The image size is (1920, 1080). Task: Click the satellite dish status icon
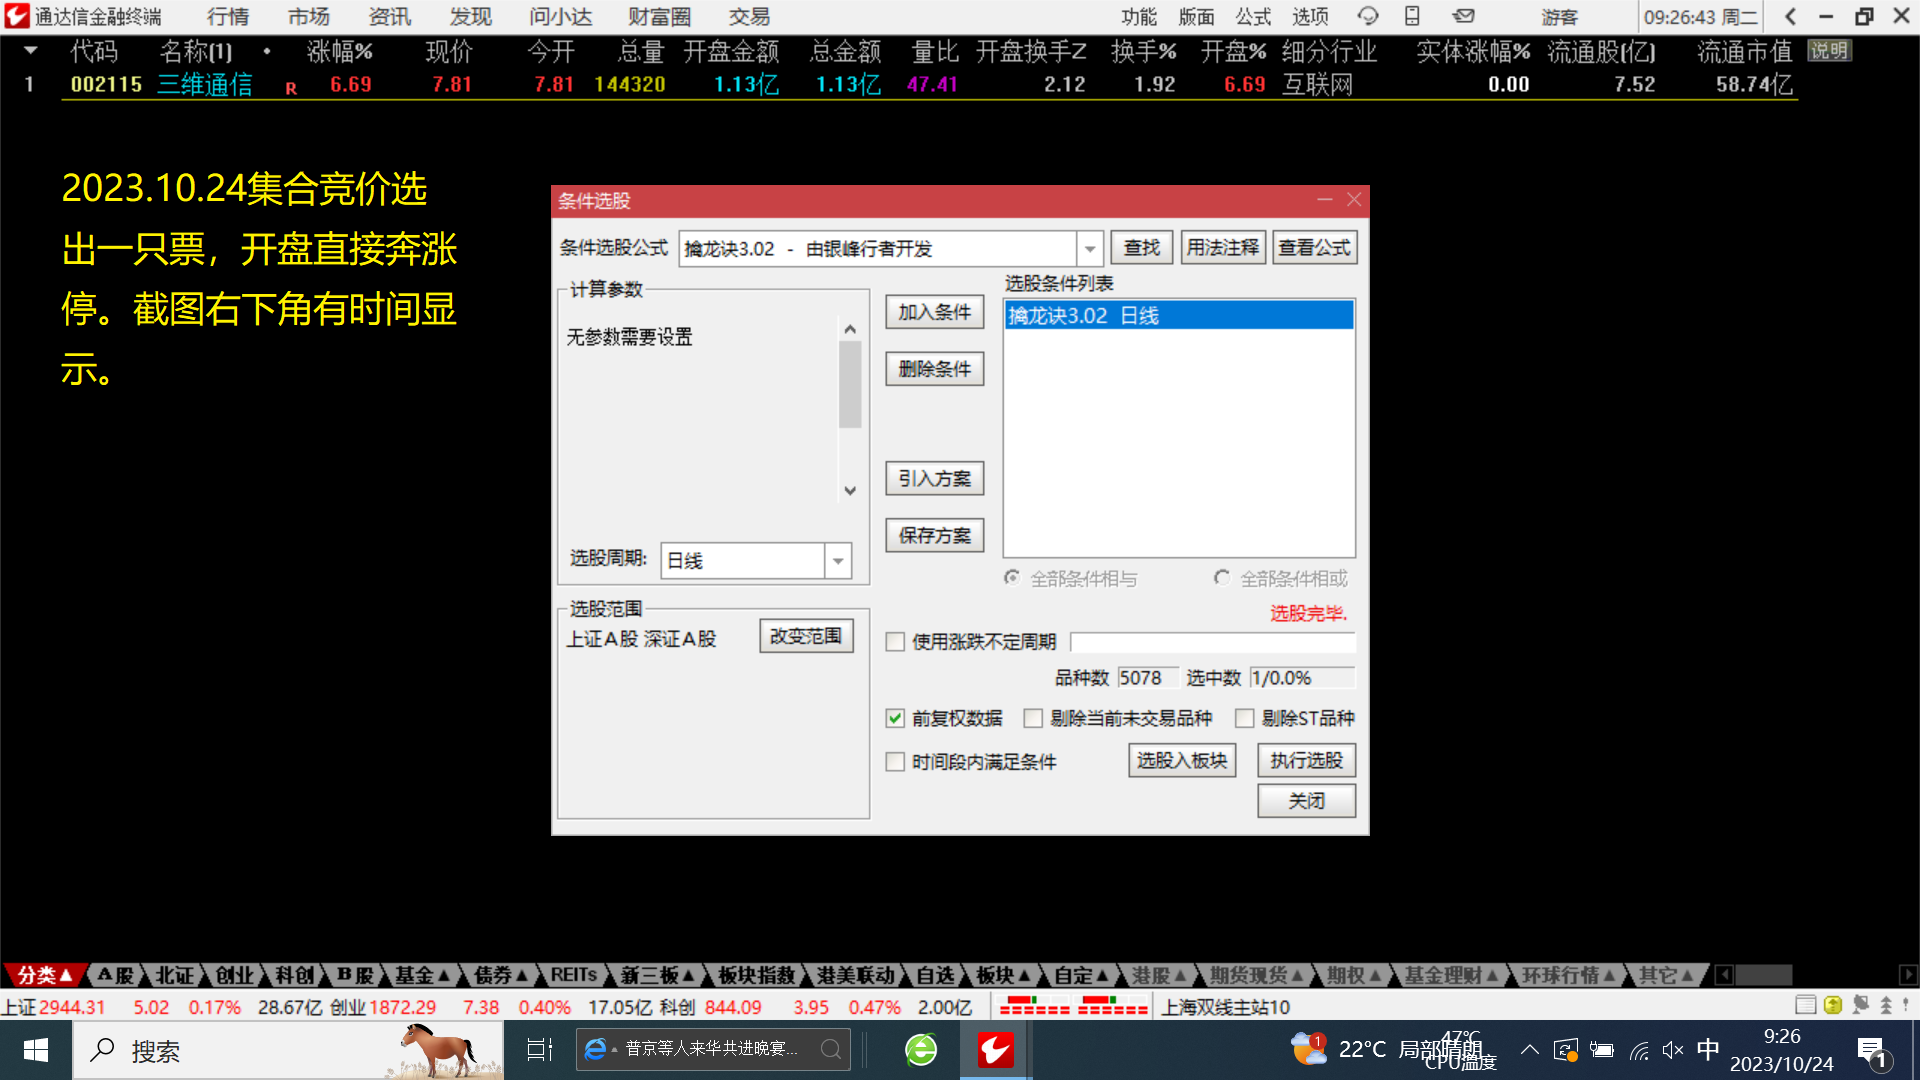1860,1005
